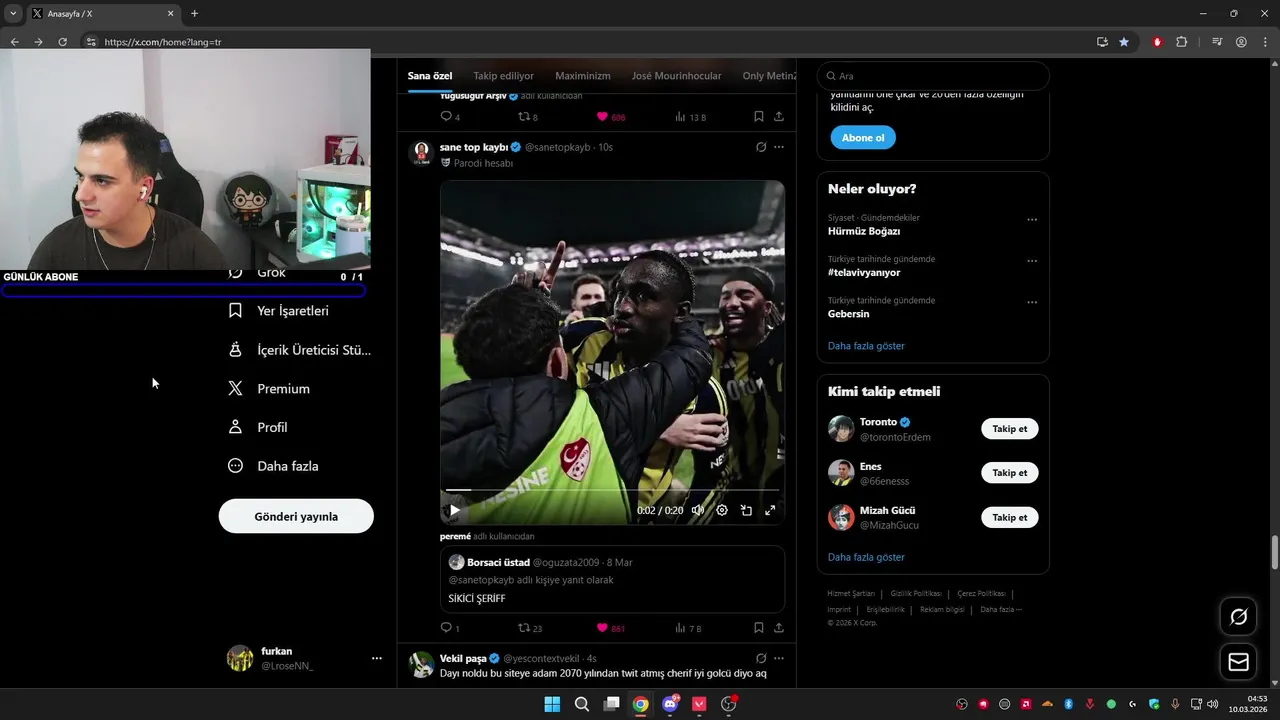This screenshot has width=1280, height=720.
Task: Open video settings gear
Action: pyautogui.click(x=722, y=510)
